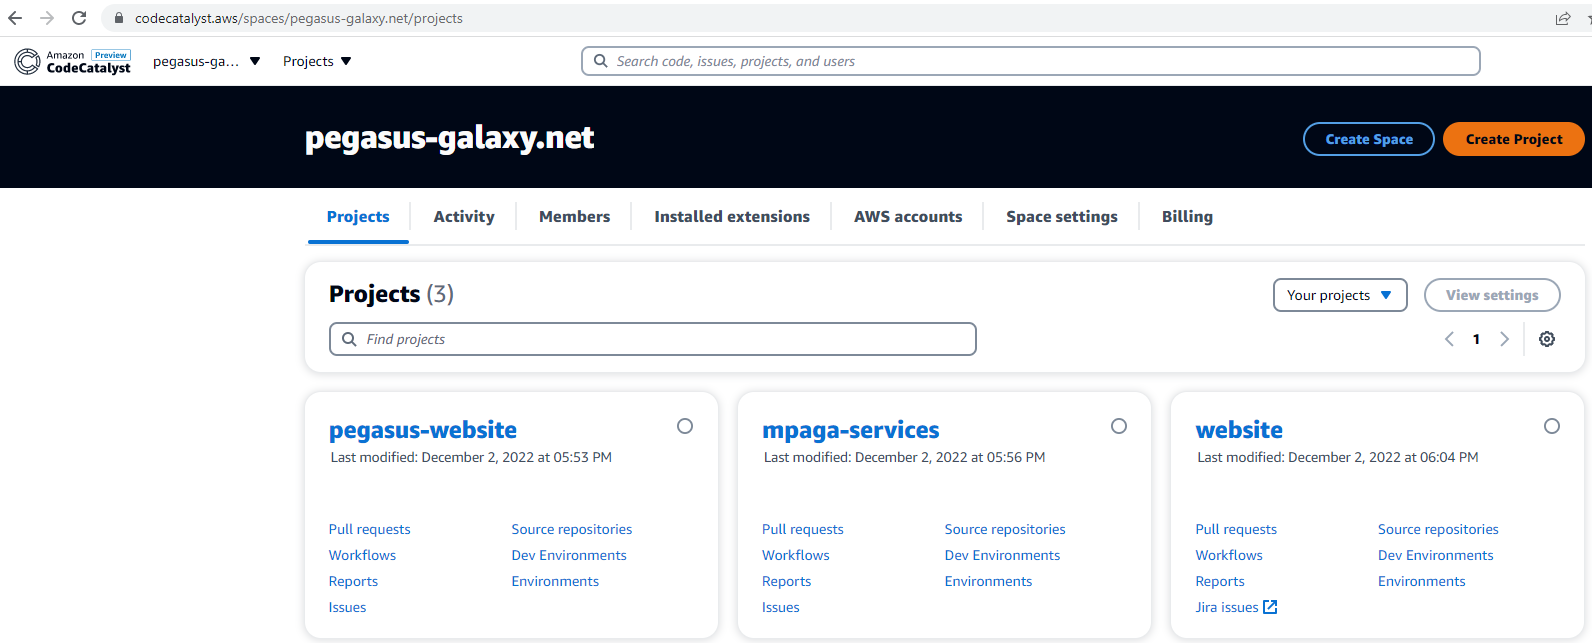Open Dev Environments for website project
Image resolution: width=1592 pixels, height=643 pixels.
point(1435,555)
